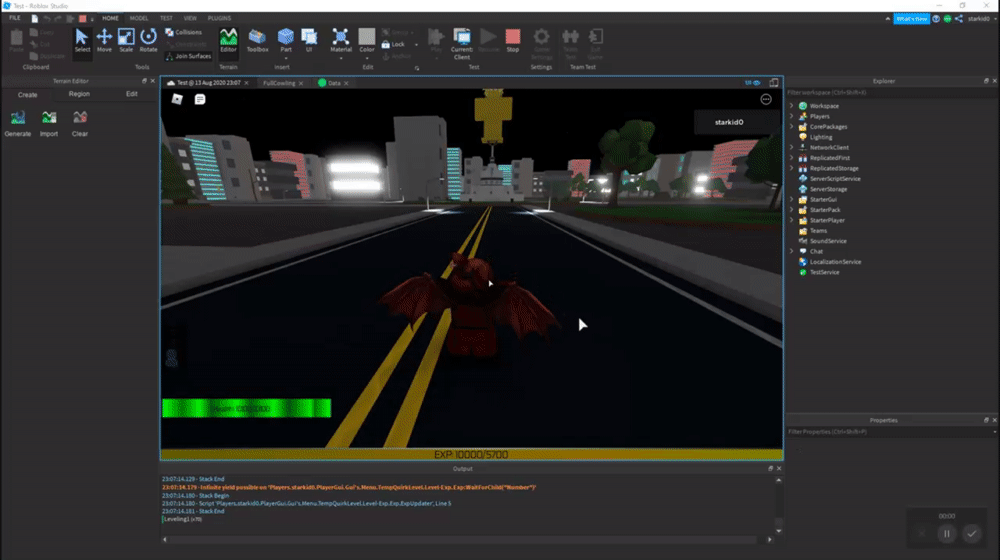Expand the Chat node in Explorer
This screenshot has height=560, width=1000.
792,251
